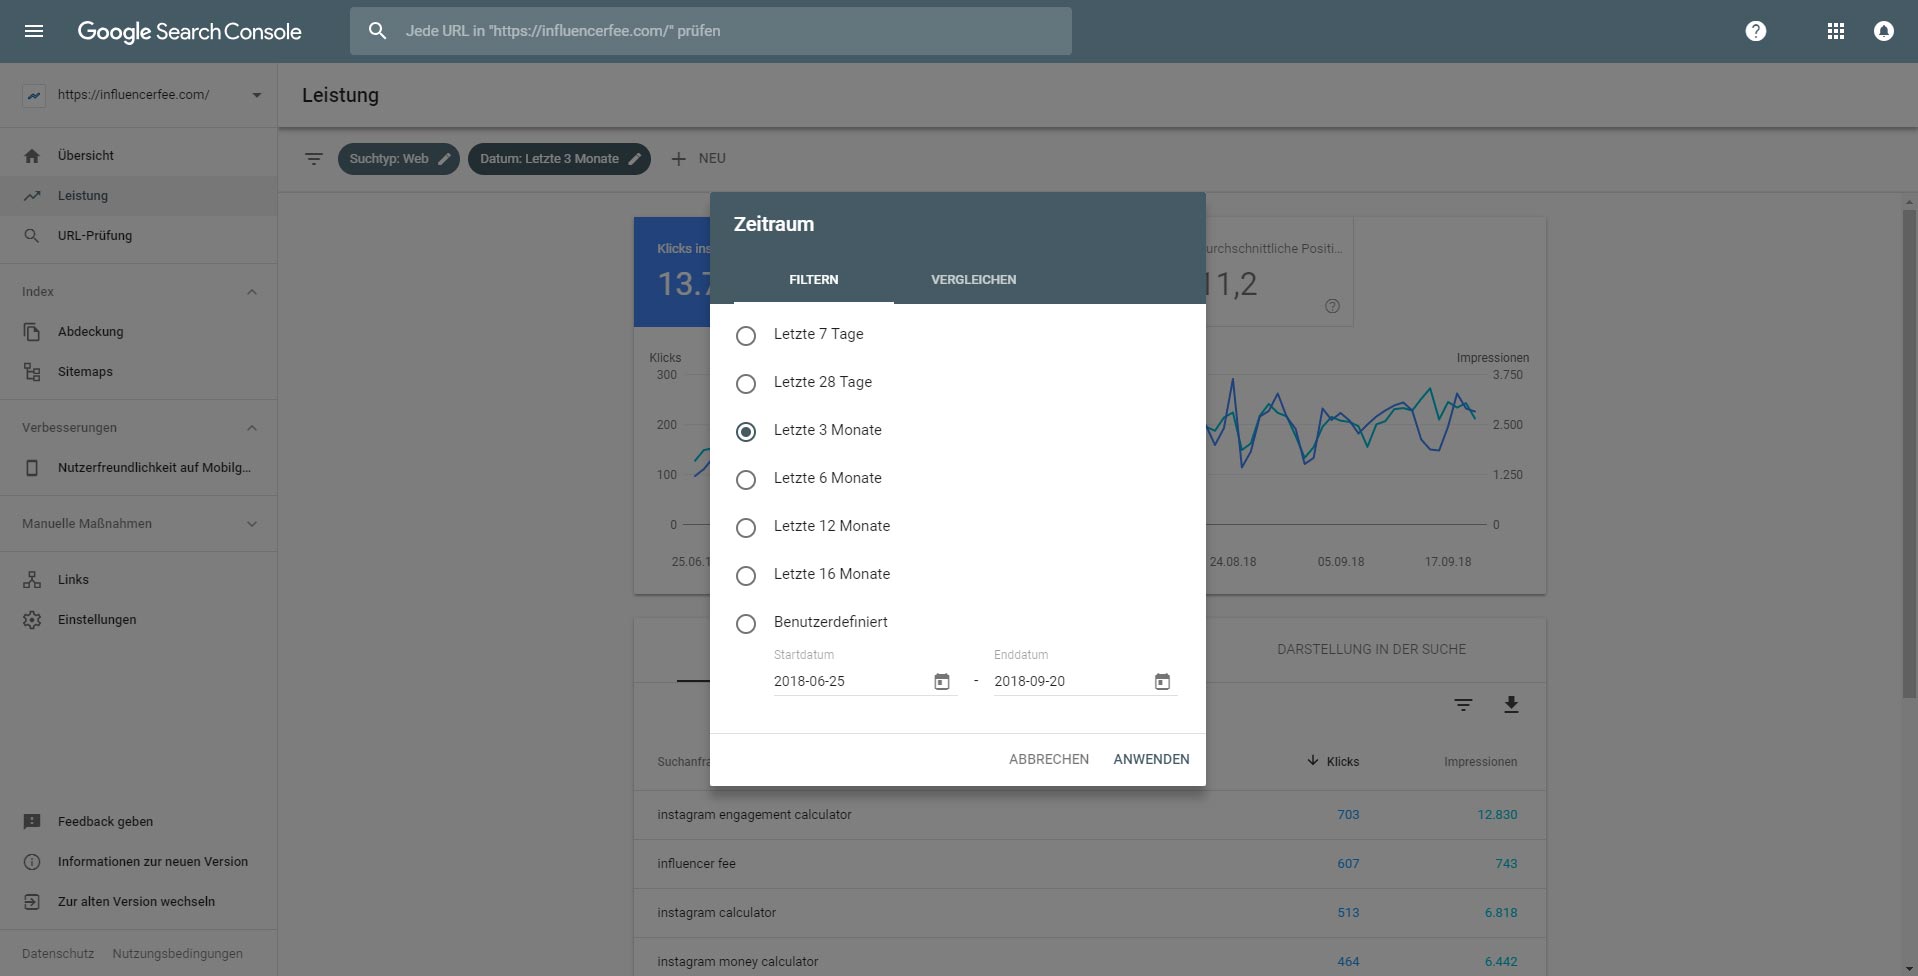This screenshot has height=976, width=1918.
Task: Click the download export icon
Action: pyautogui.click(x=1511, y=705)
